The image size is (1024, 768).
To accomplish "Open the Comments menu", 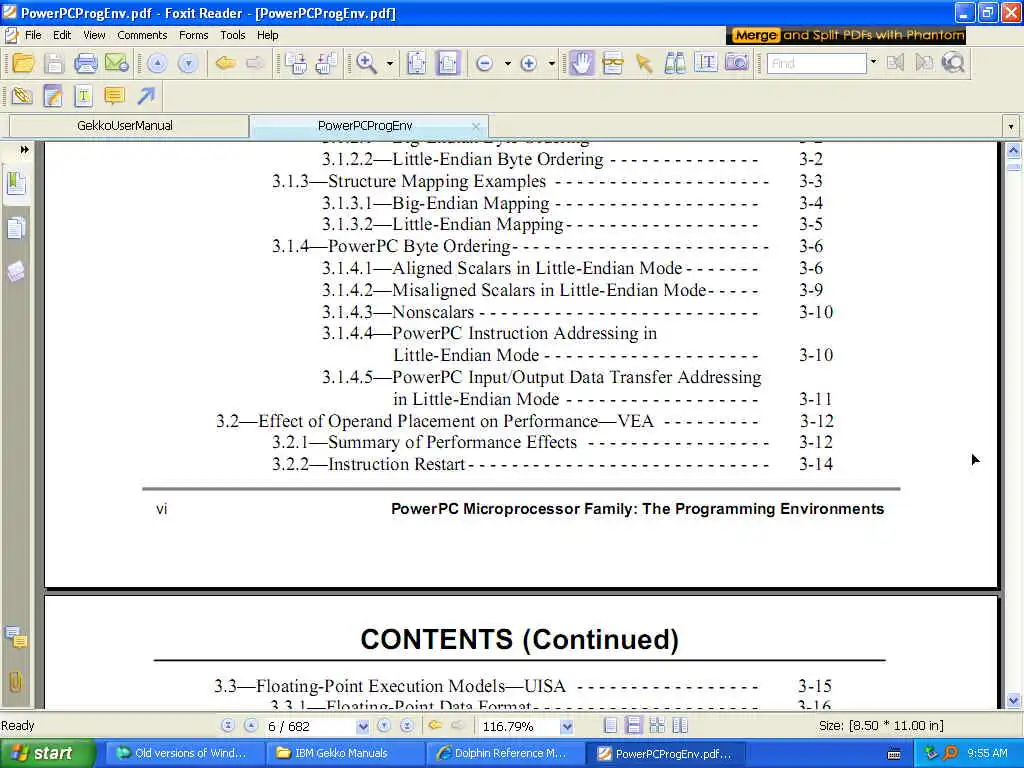I will point(142,35).
